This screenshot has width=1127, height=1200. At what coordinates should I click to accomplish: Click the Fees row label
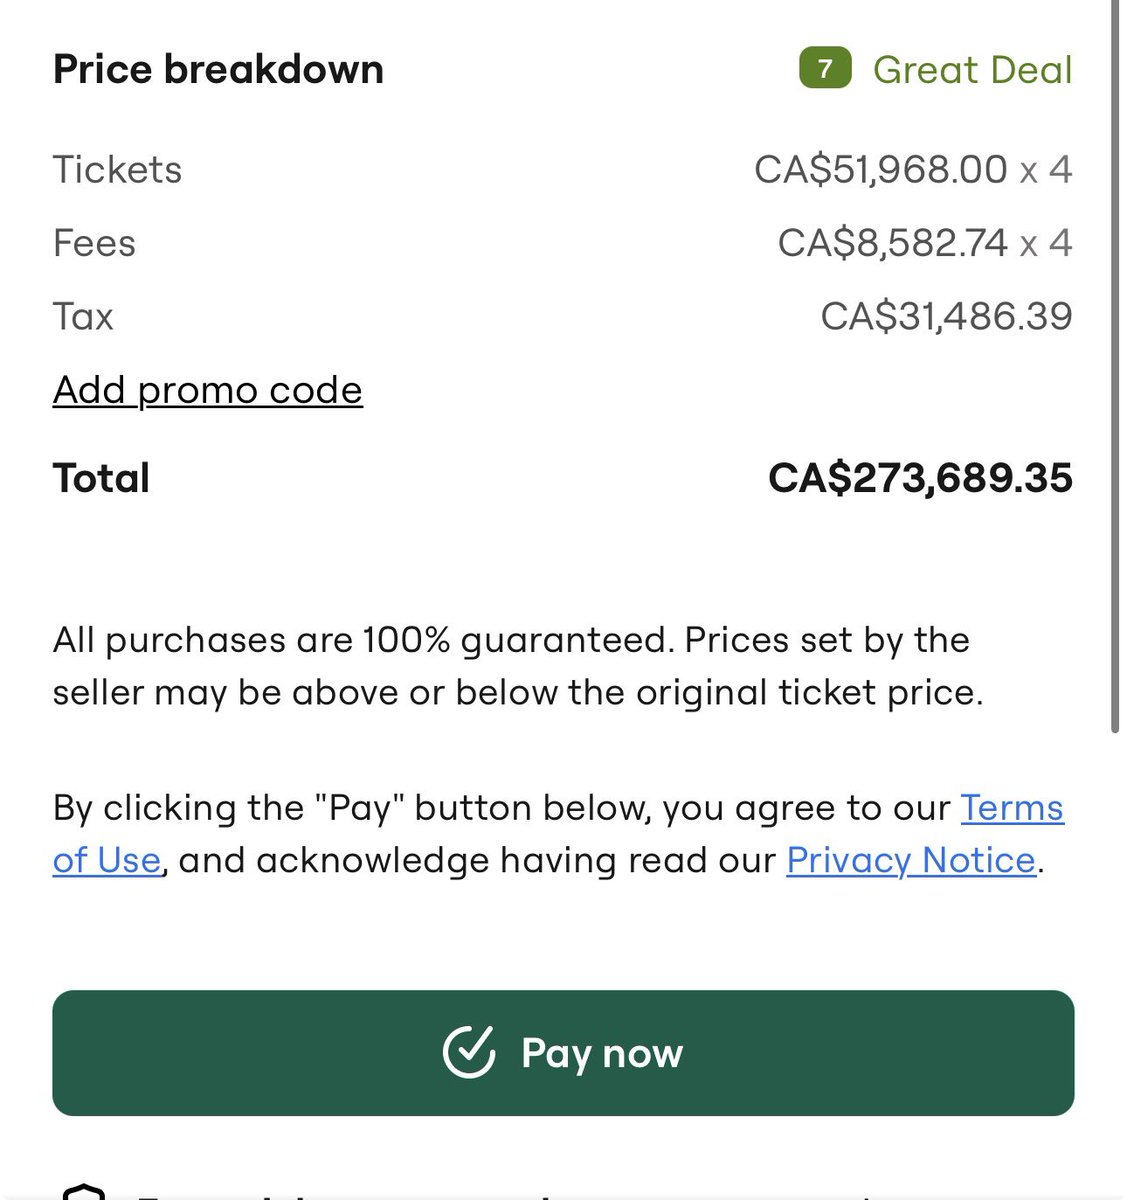(x=94, y=243)
